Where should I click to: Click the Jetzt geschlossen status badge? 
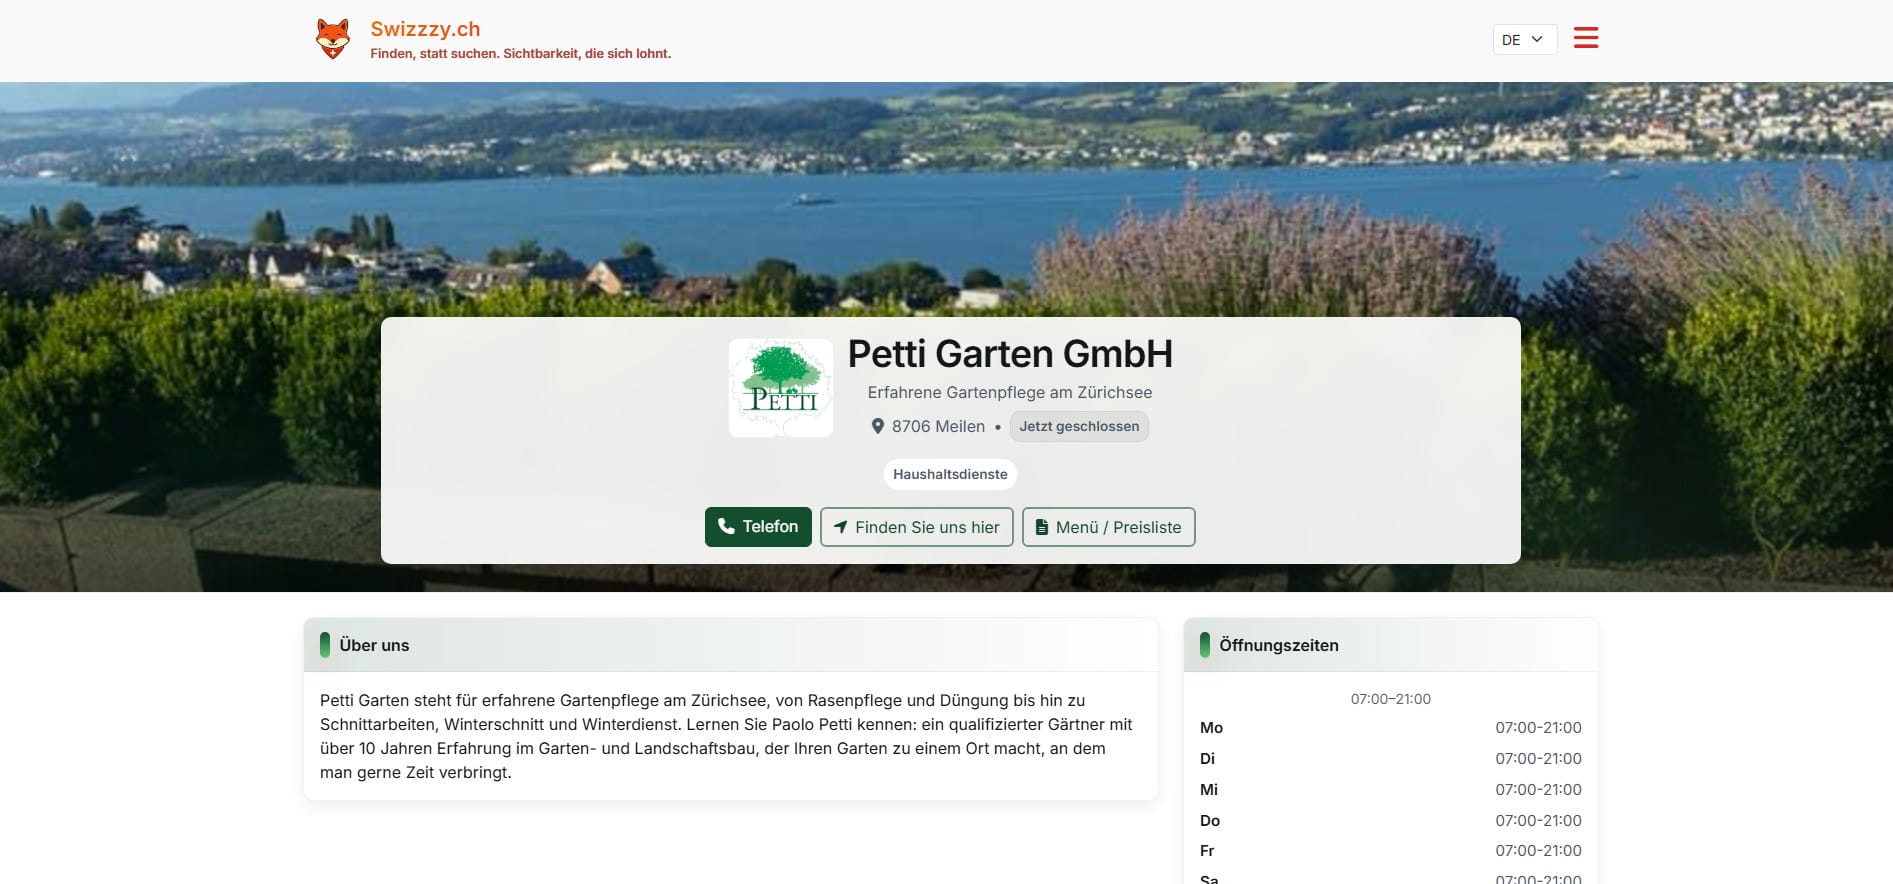(x=1078, y=426)
